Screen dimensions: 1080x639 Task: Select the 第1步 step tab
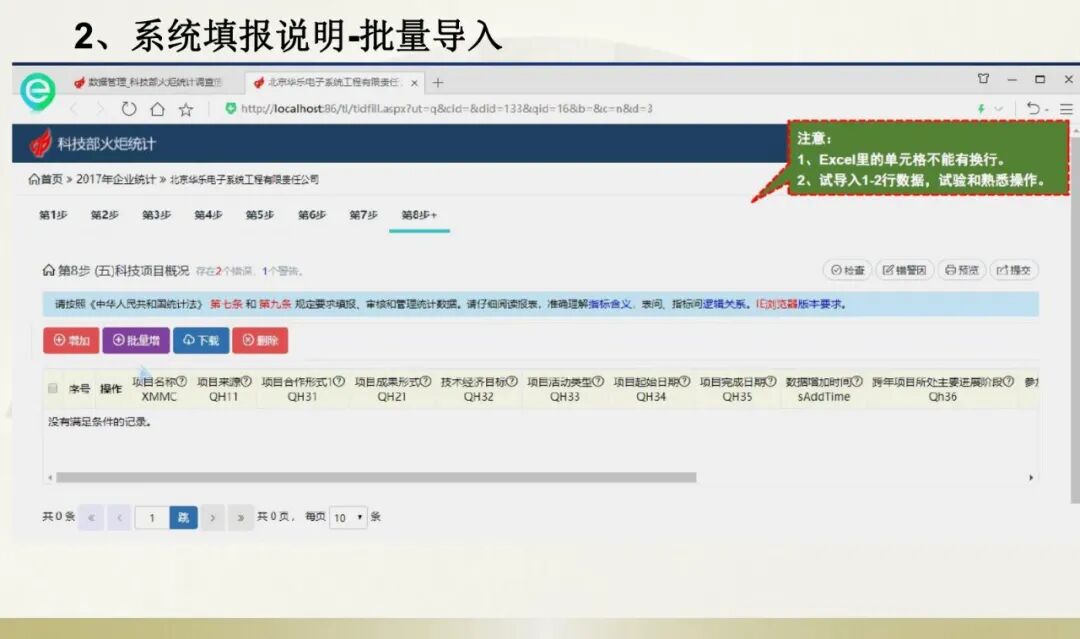[52, 214]
